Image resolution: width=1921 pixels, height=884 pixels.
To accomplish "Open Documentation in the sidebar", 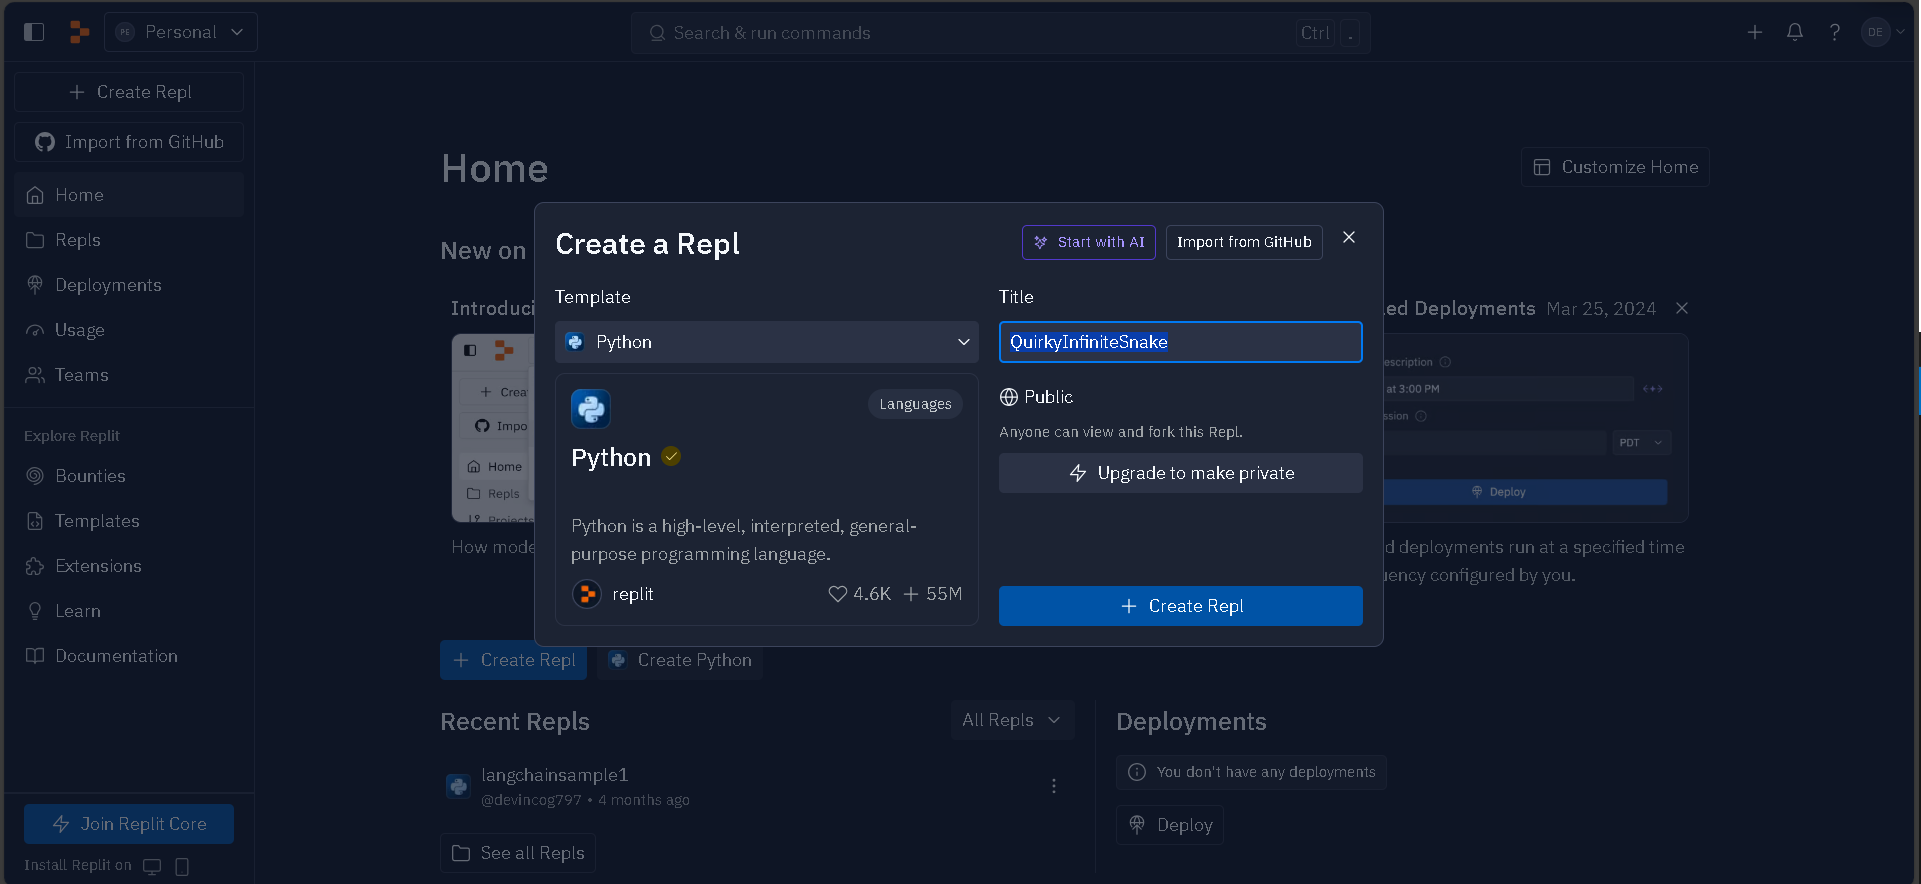I will pyautogui.click(x=129, y=656).
